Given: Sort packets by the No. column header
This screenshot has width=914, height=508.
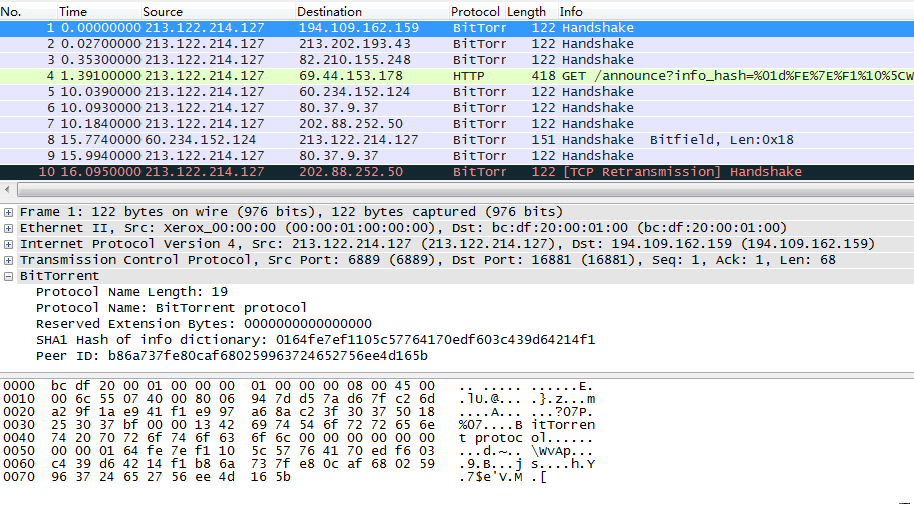Looking at the screenshot, I should point(28,12).
